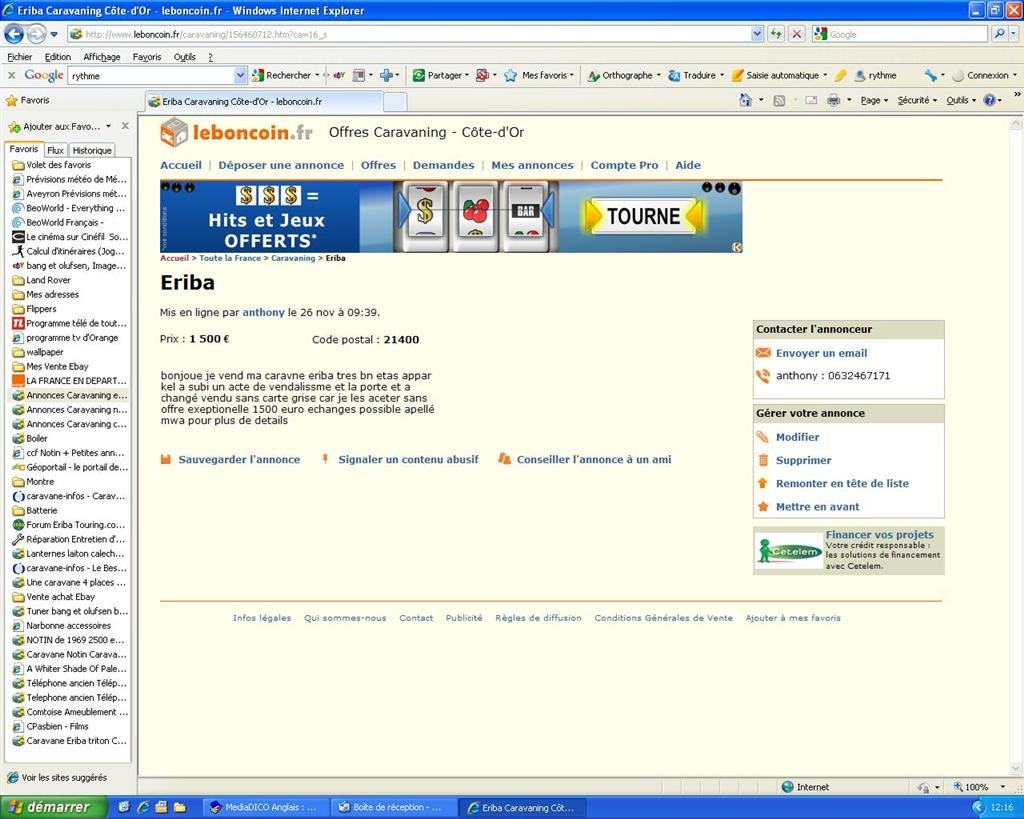Open the Affichage menu

point(102,57)
